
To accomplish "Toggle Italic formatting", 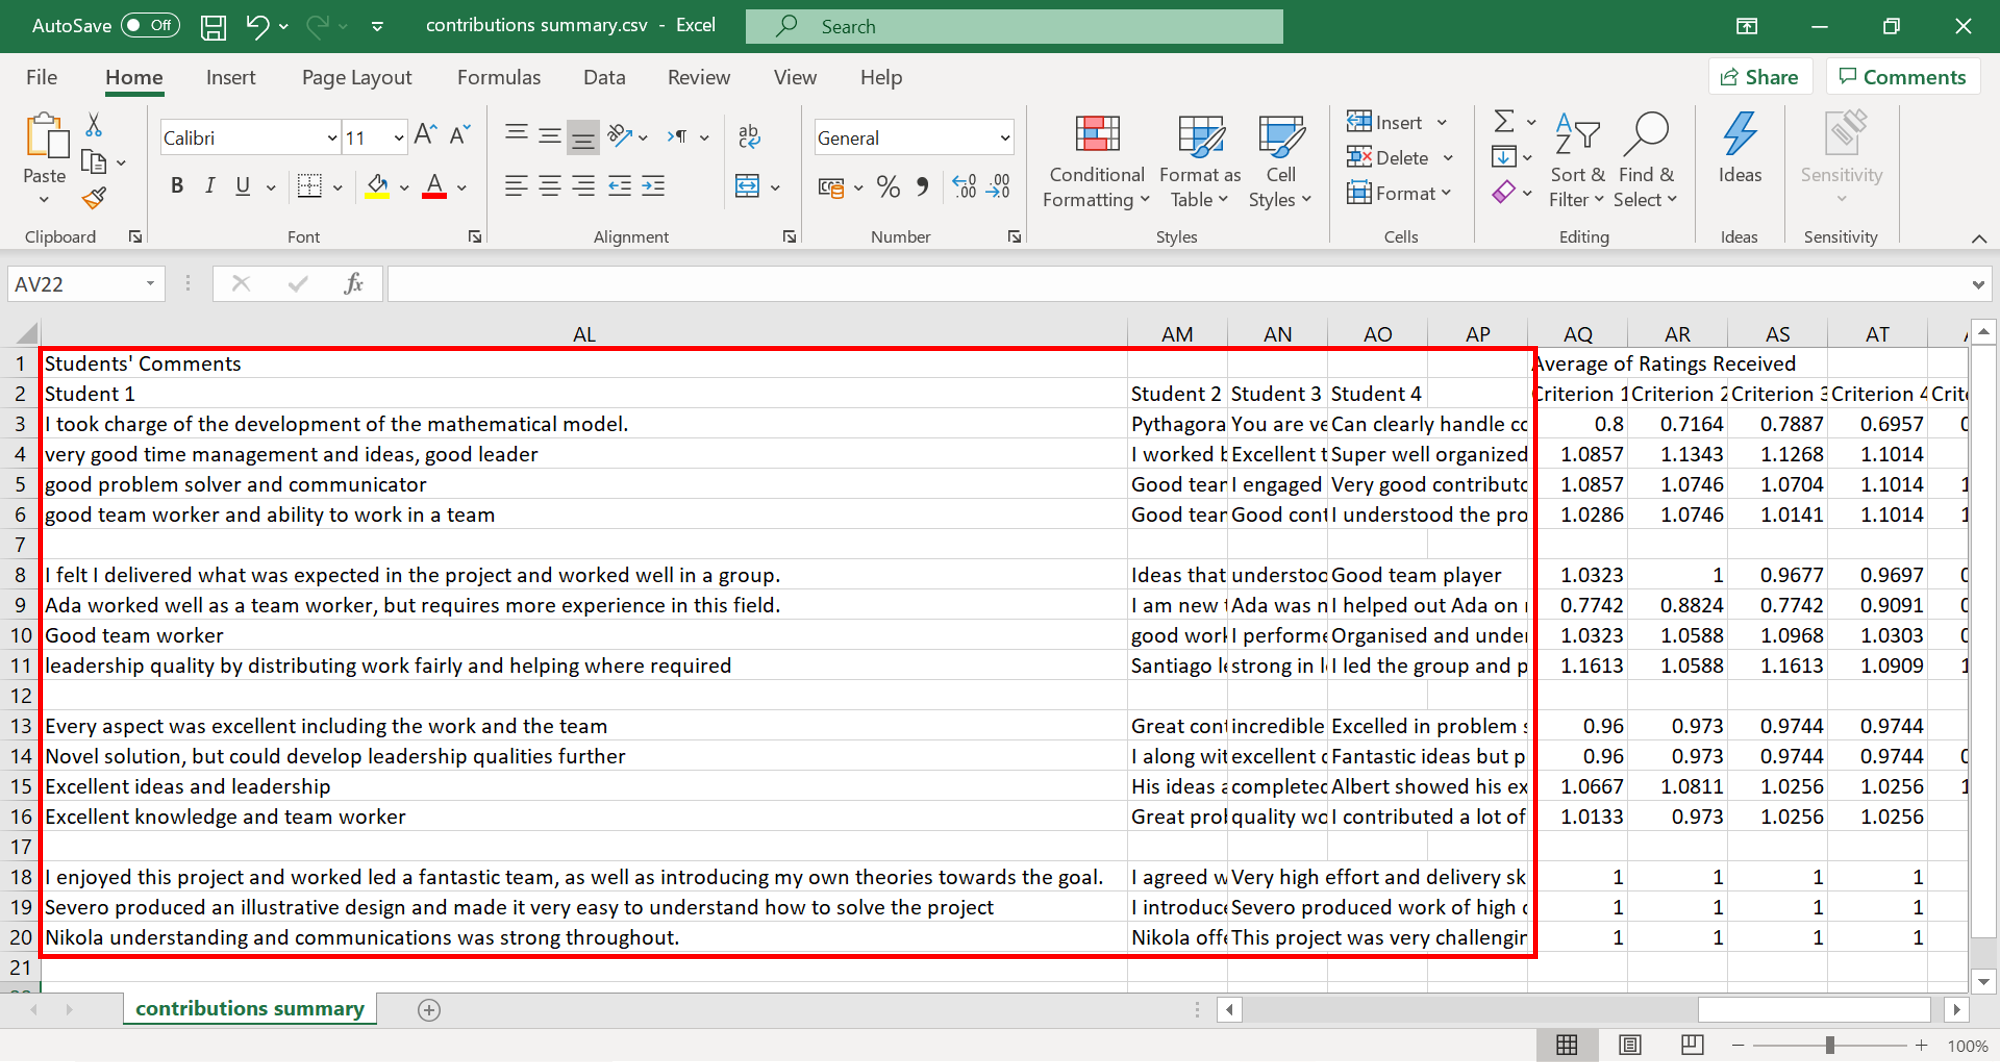I will click(x=210, y=186).
